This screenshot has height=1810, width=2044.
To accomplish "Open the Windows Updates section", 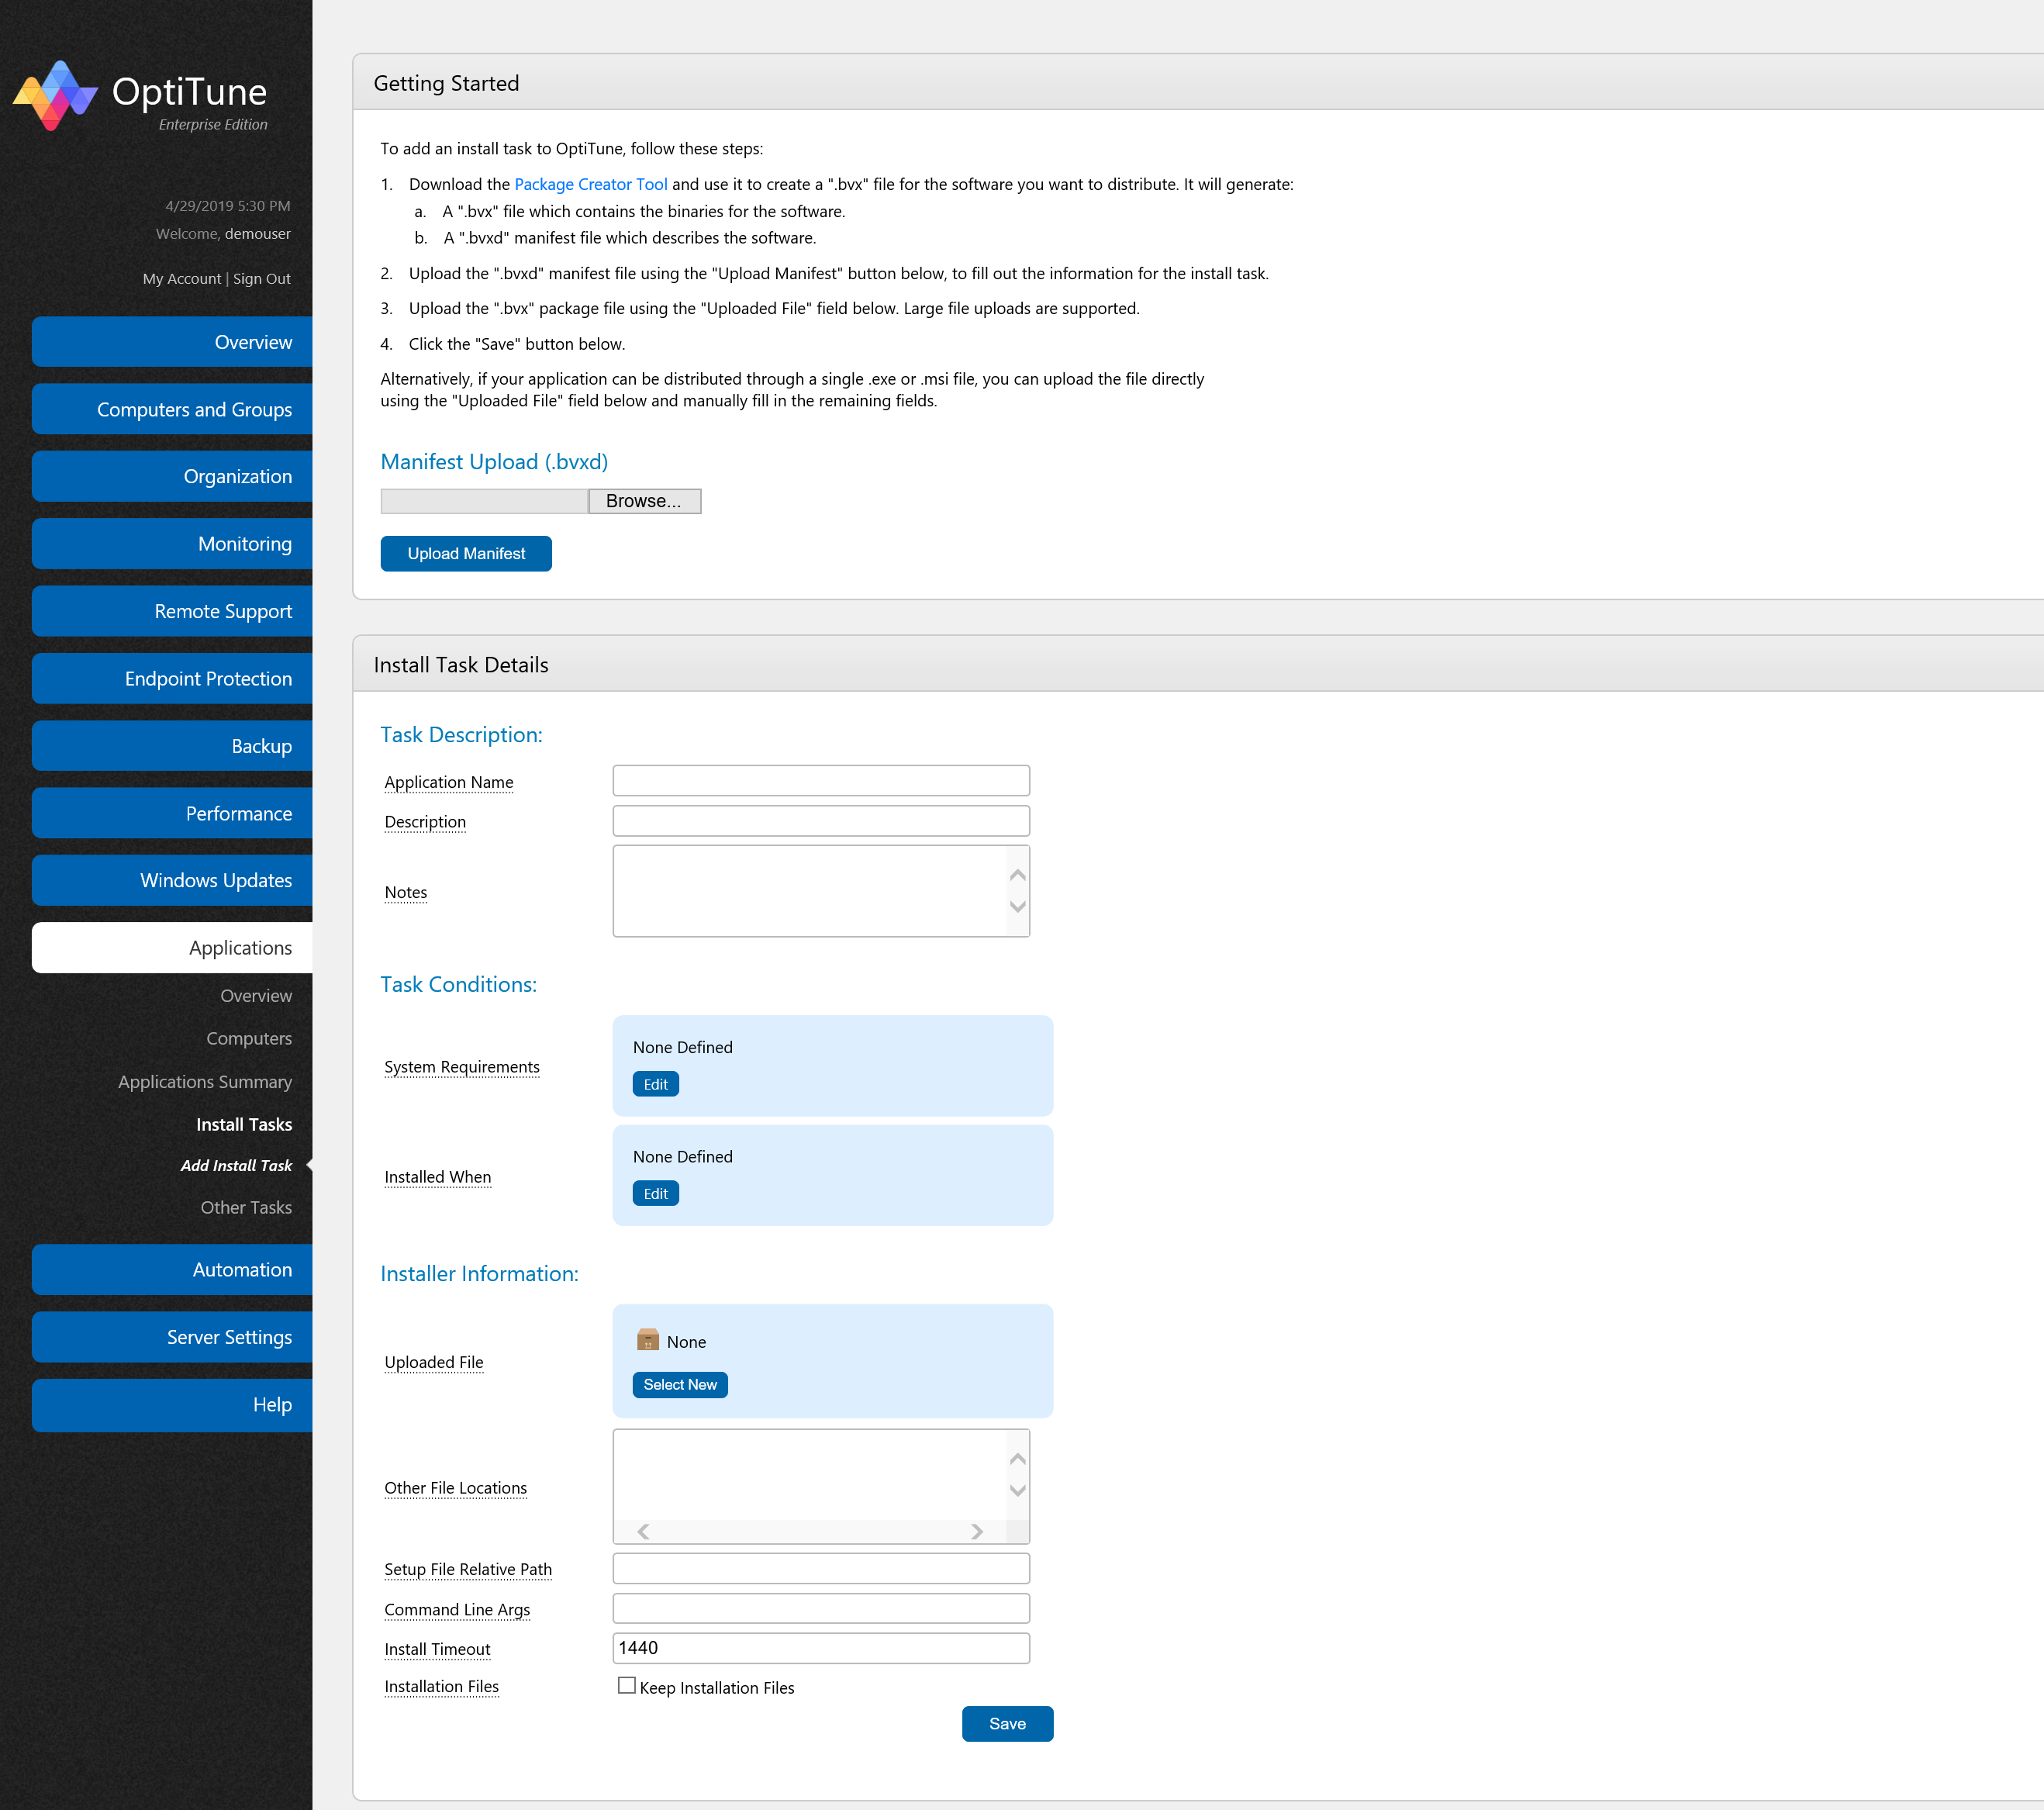I will [215, 880].
